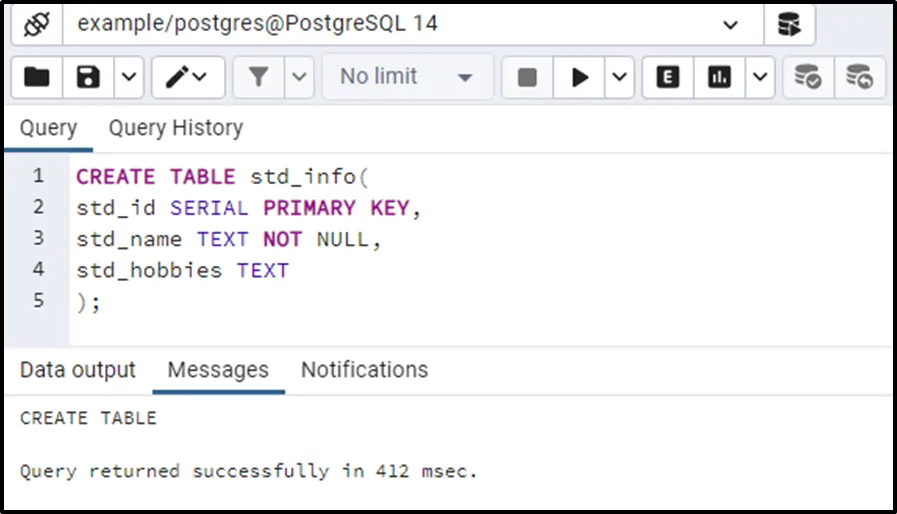The height and width of the screenshot is (514, 897).
Task: Click the Commit transaction icon
Action: click(807, 77)
